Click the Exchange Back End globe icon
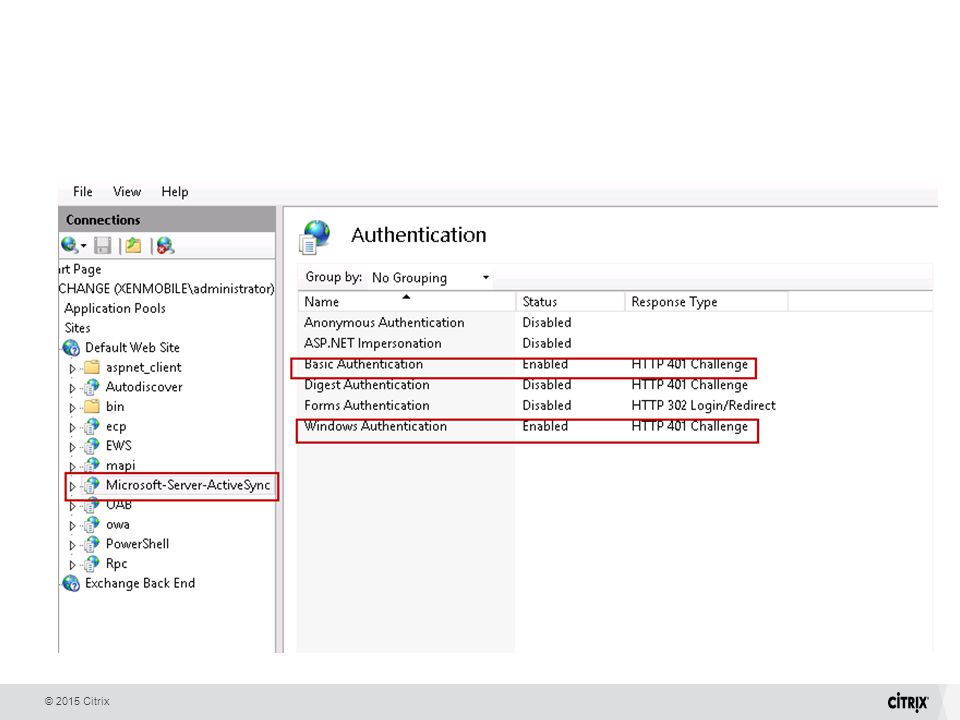This screenshot has width=960, height=720. (71, 583)
